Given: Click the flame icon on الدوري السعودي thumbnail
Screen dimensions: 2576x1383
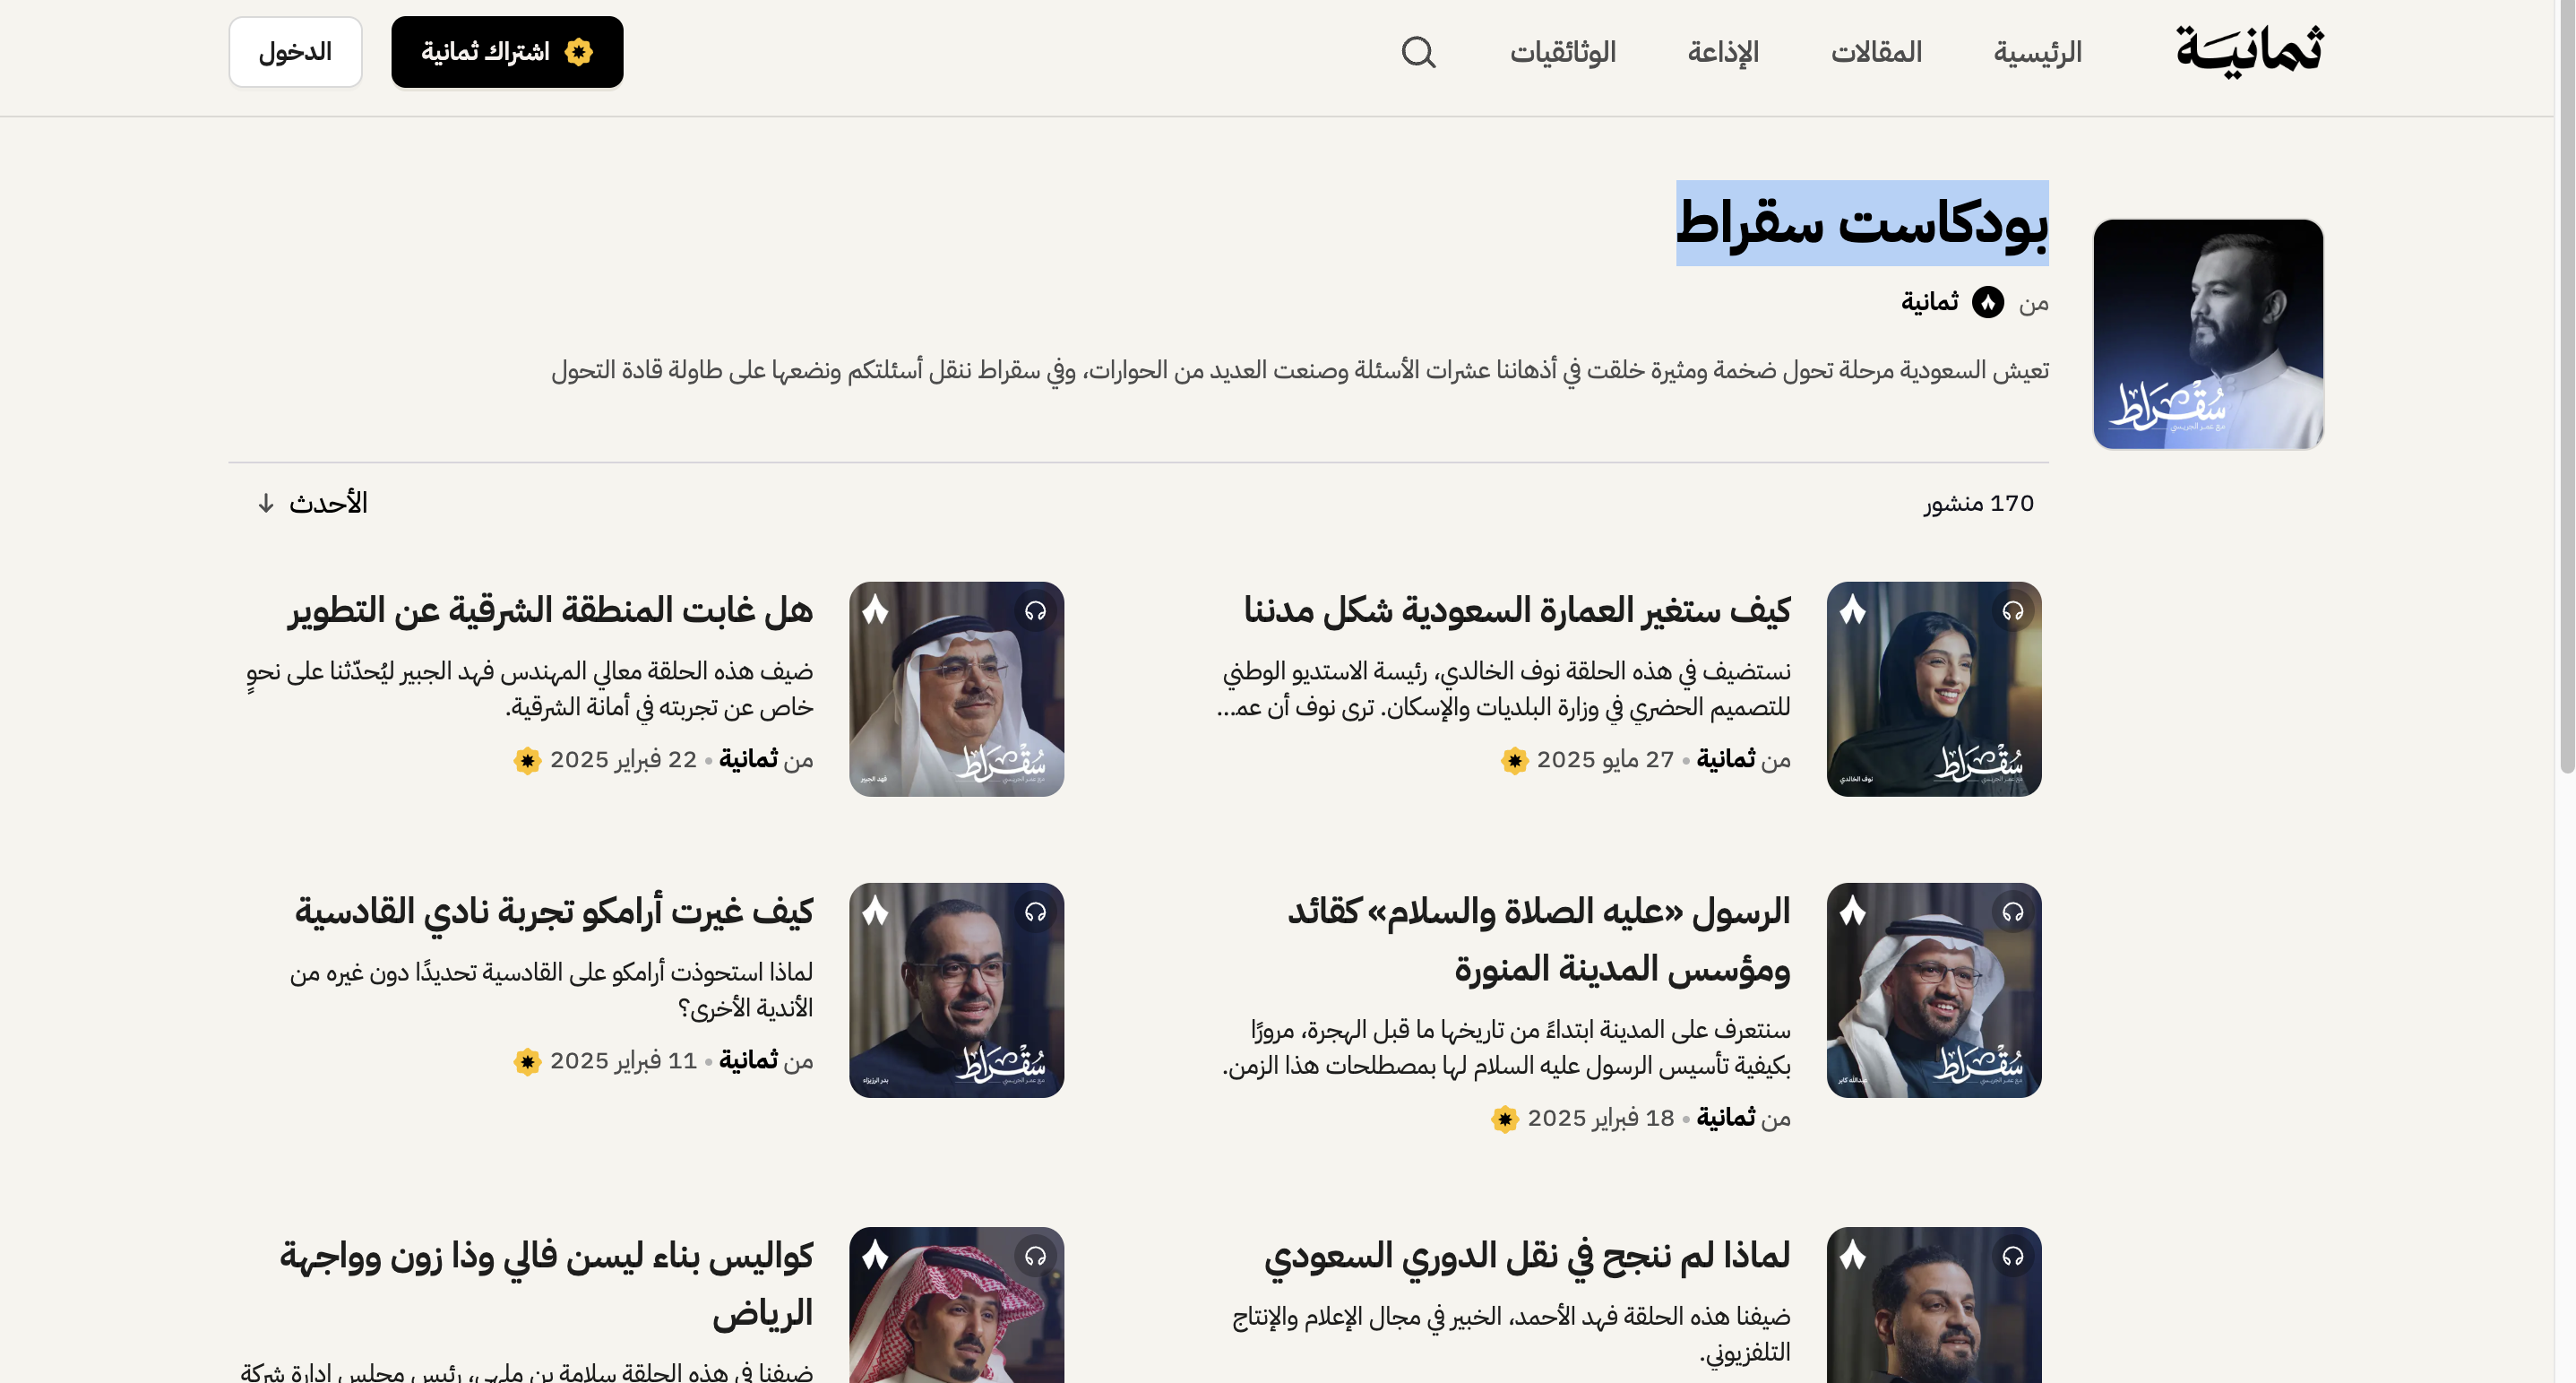Looking at the screenshot, I should [1853, 1255].
